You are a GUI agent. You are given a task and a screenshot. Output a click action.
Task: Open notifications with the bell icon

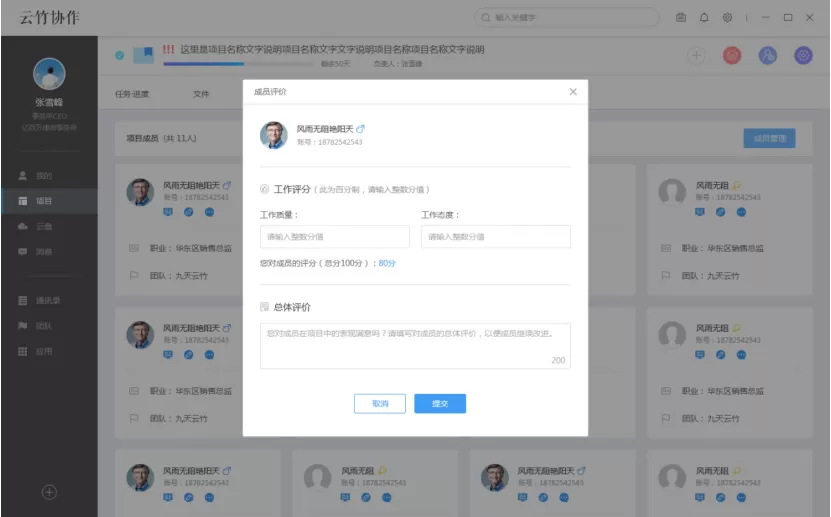click(704, 17)
